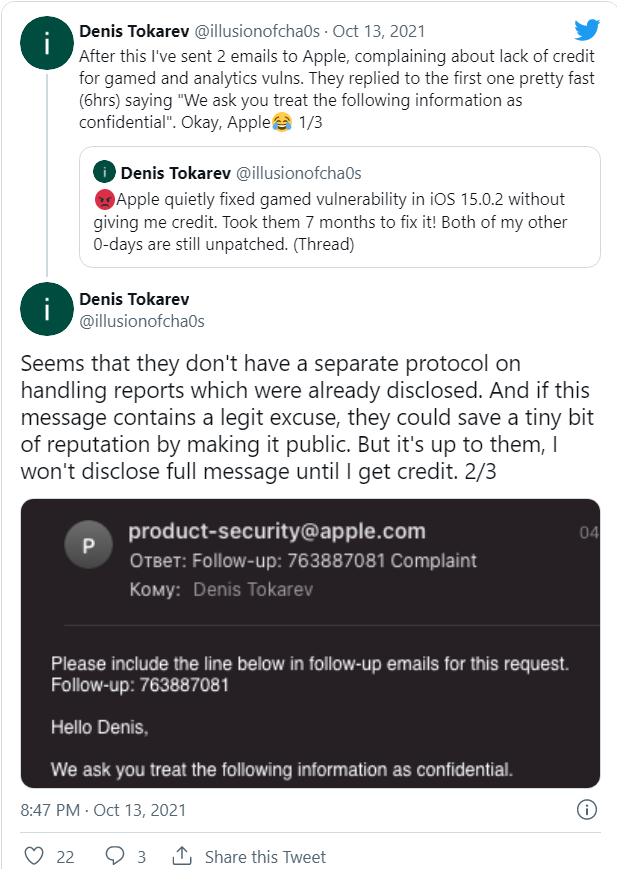Click @illusionofcha0s handle on main tweet
This screenshot has width=617, height=869.
tap(141, 320)
